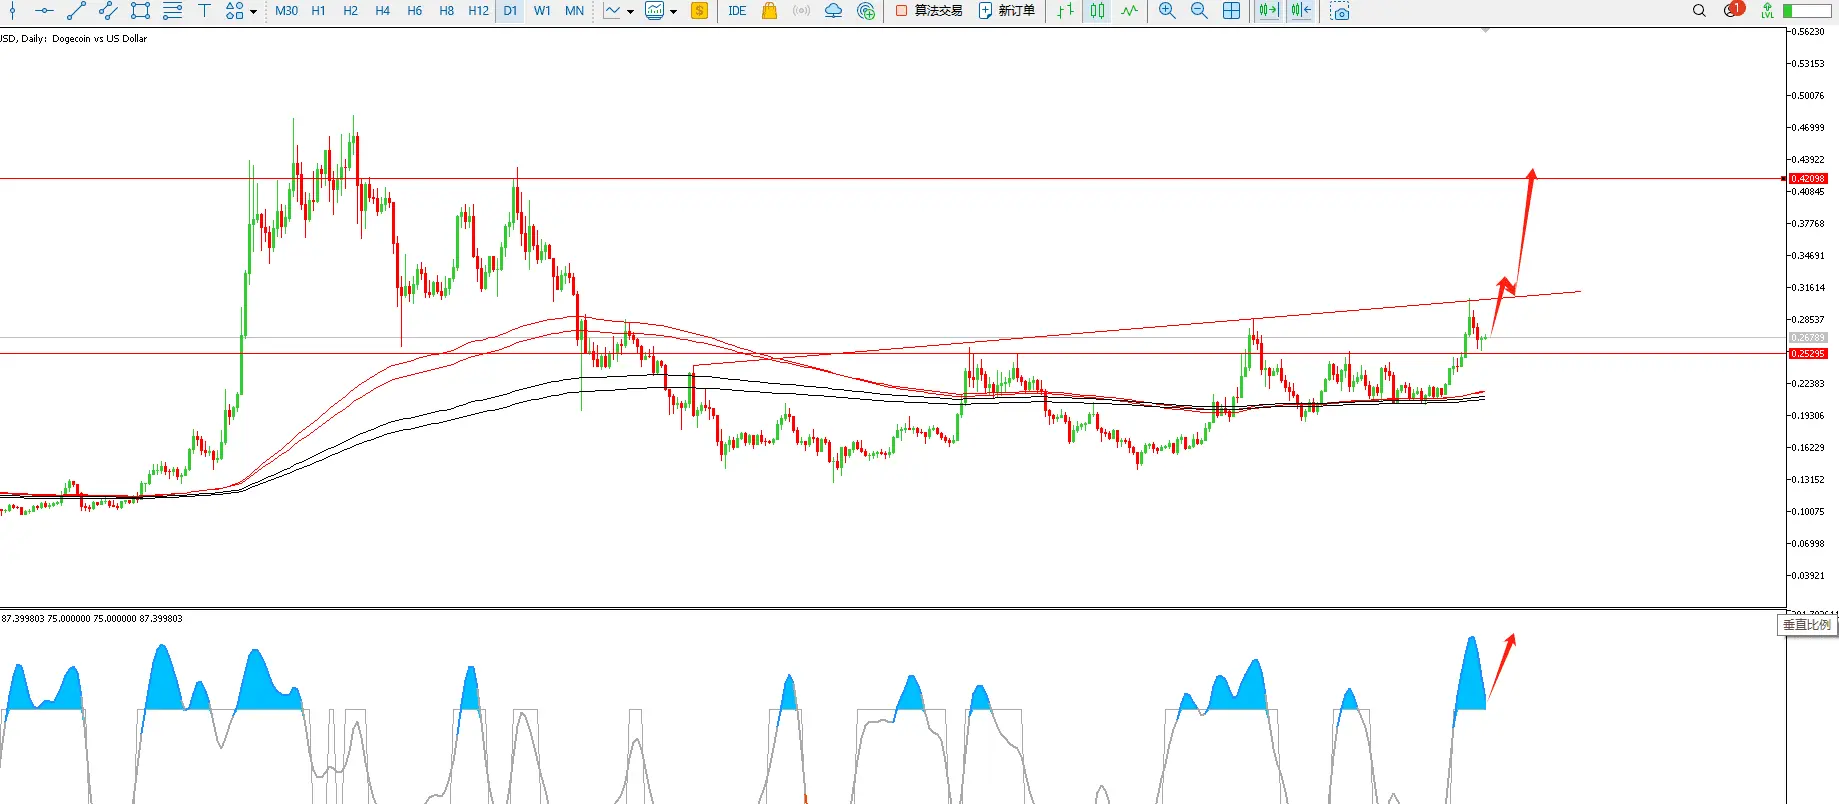
Task: Switch to H2 timeframe
Action: pos(351,11)
